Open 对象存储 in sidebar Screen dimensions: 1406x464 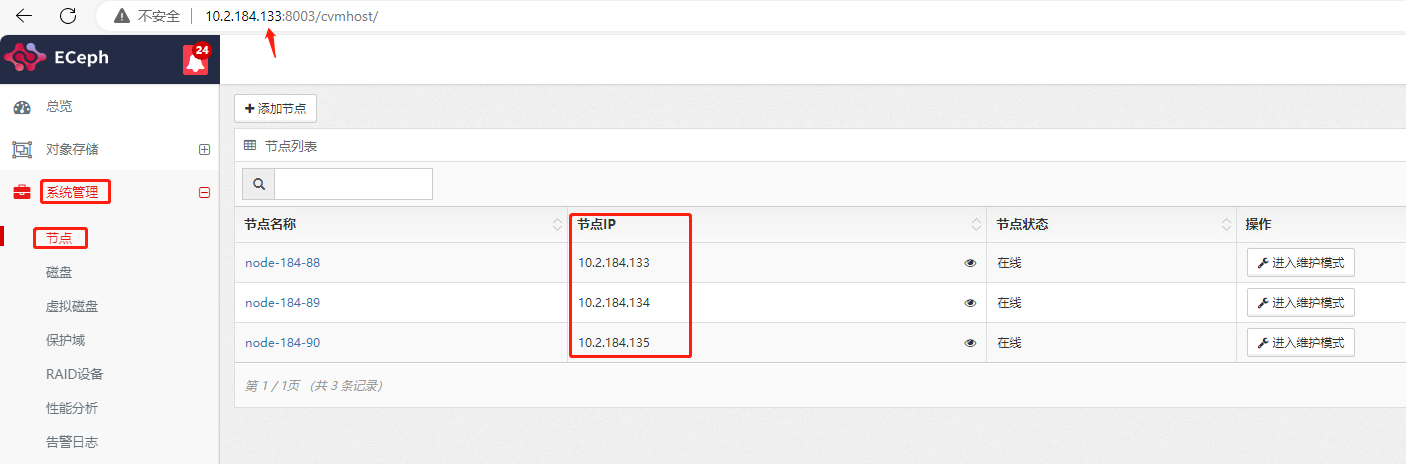click(72, 150)
